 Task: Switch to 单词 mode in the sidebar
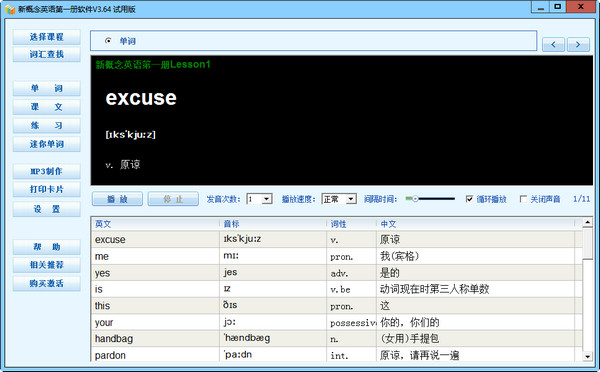47,88
